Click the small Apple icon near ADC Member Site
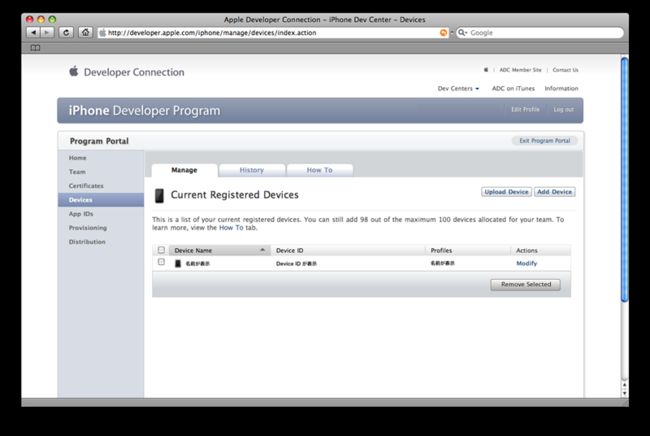Screen dimensions: 650x436 point(486,70)
